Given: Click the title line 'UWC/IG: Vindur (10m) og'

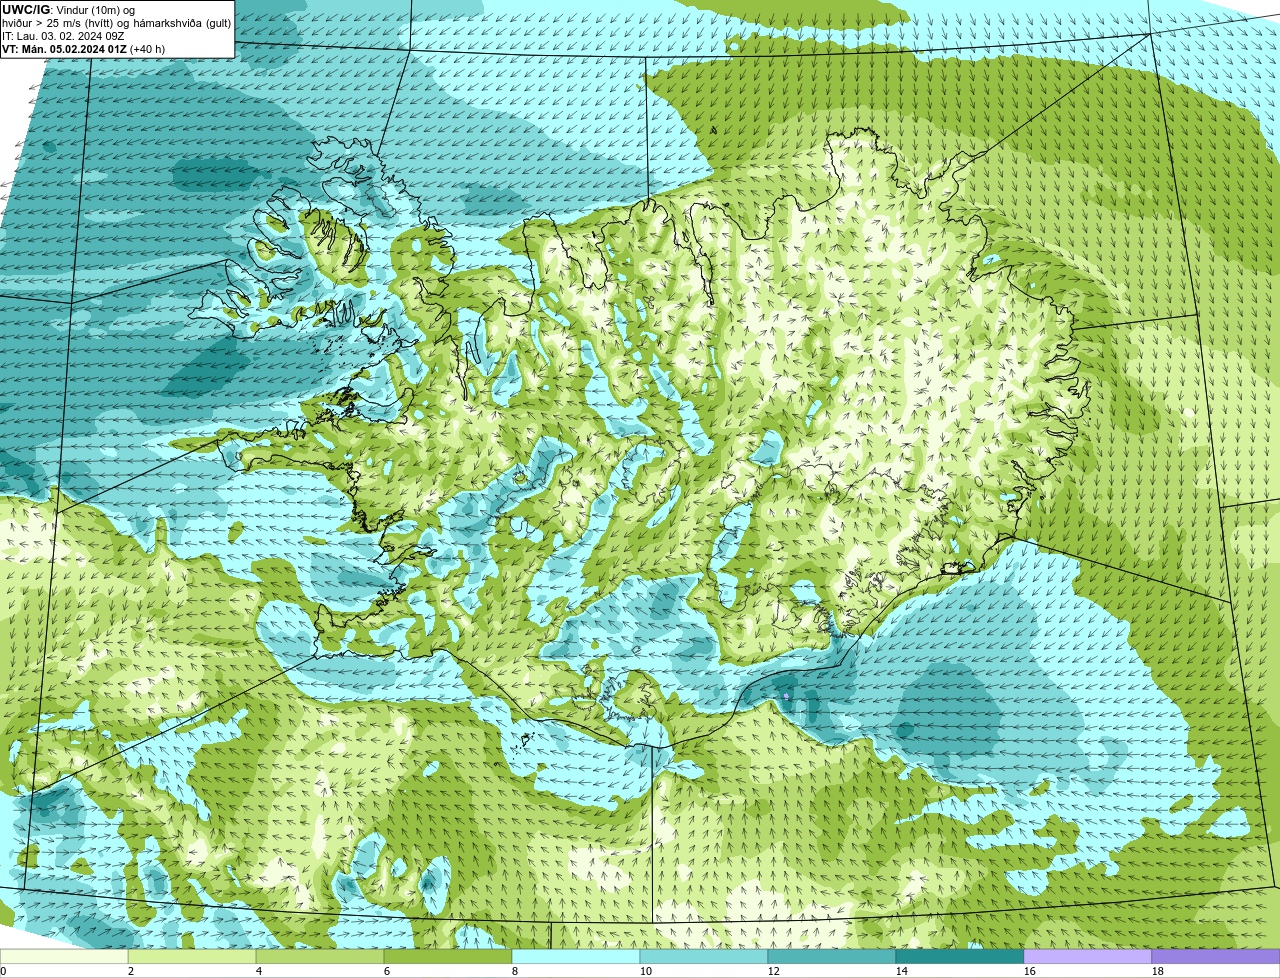Looking at the screenshot, I should click(68, 10).
